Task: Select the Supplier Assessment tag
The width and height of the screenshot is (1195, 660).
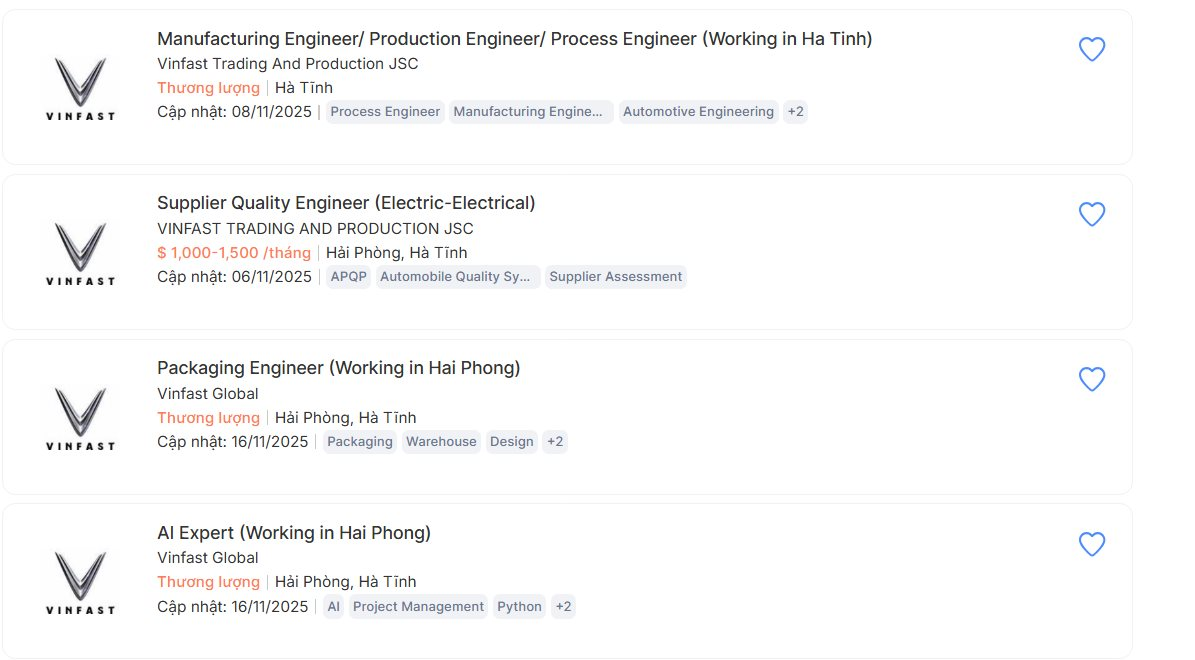Action: (616, 277)
